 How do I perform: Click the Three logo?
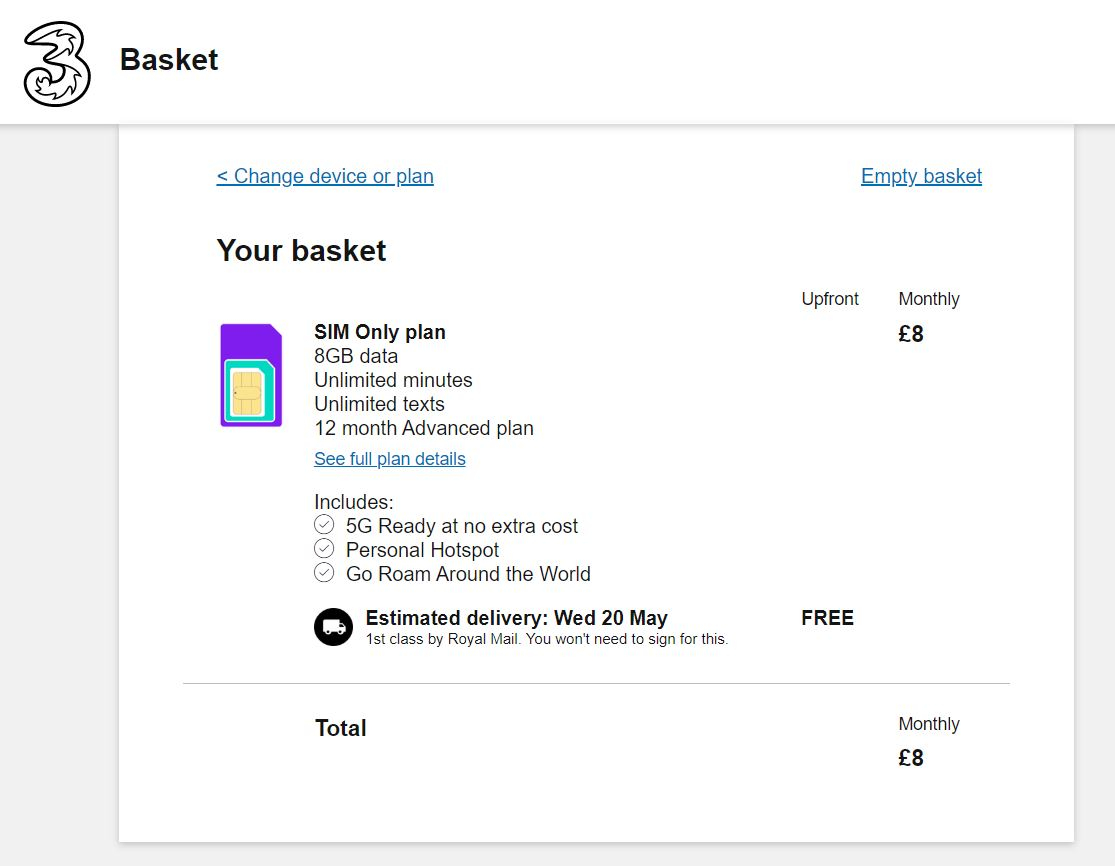click(x=57, y=64)
